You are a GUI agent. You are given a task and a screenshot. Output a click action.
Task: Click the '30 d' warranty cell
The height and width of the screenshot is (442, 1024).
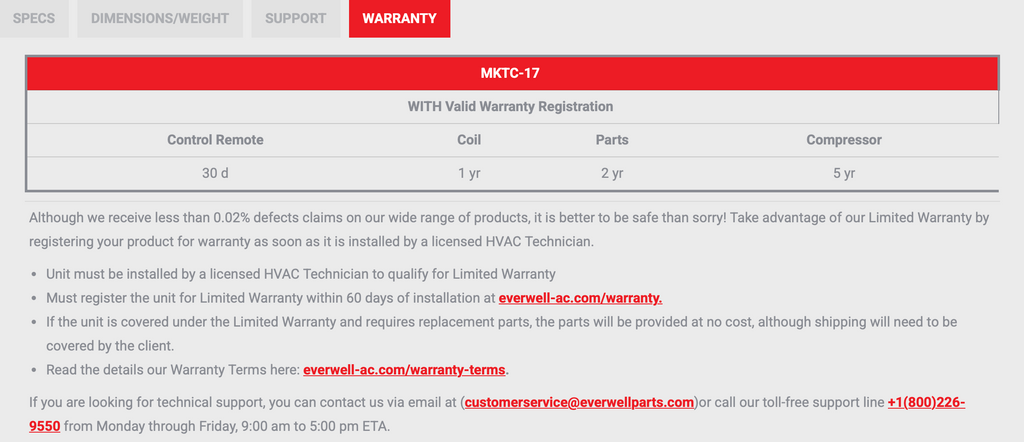[x=215, y=173]
